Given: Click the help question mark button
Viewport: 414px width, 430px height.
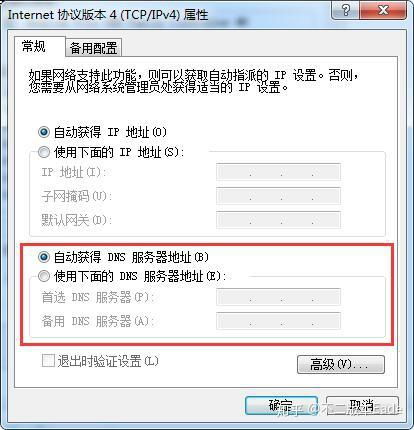Looking at the screenshot, I should coord(346,10).
